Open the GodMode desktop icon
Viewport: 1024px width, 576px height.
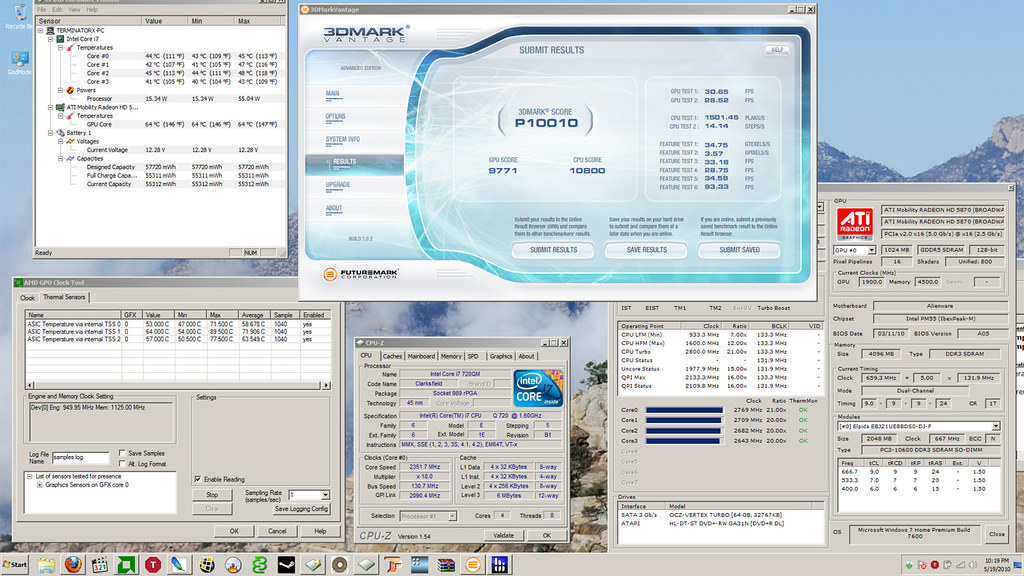19,62
